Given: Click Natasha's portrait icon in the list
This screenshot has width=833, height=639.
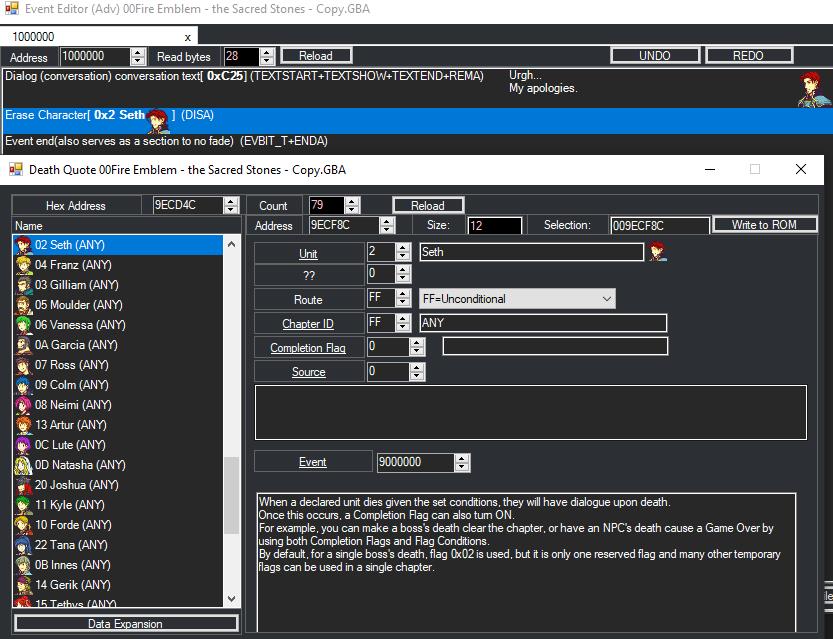Looking at the screenshot, I should (23, 465).
